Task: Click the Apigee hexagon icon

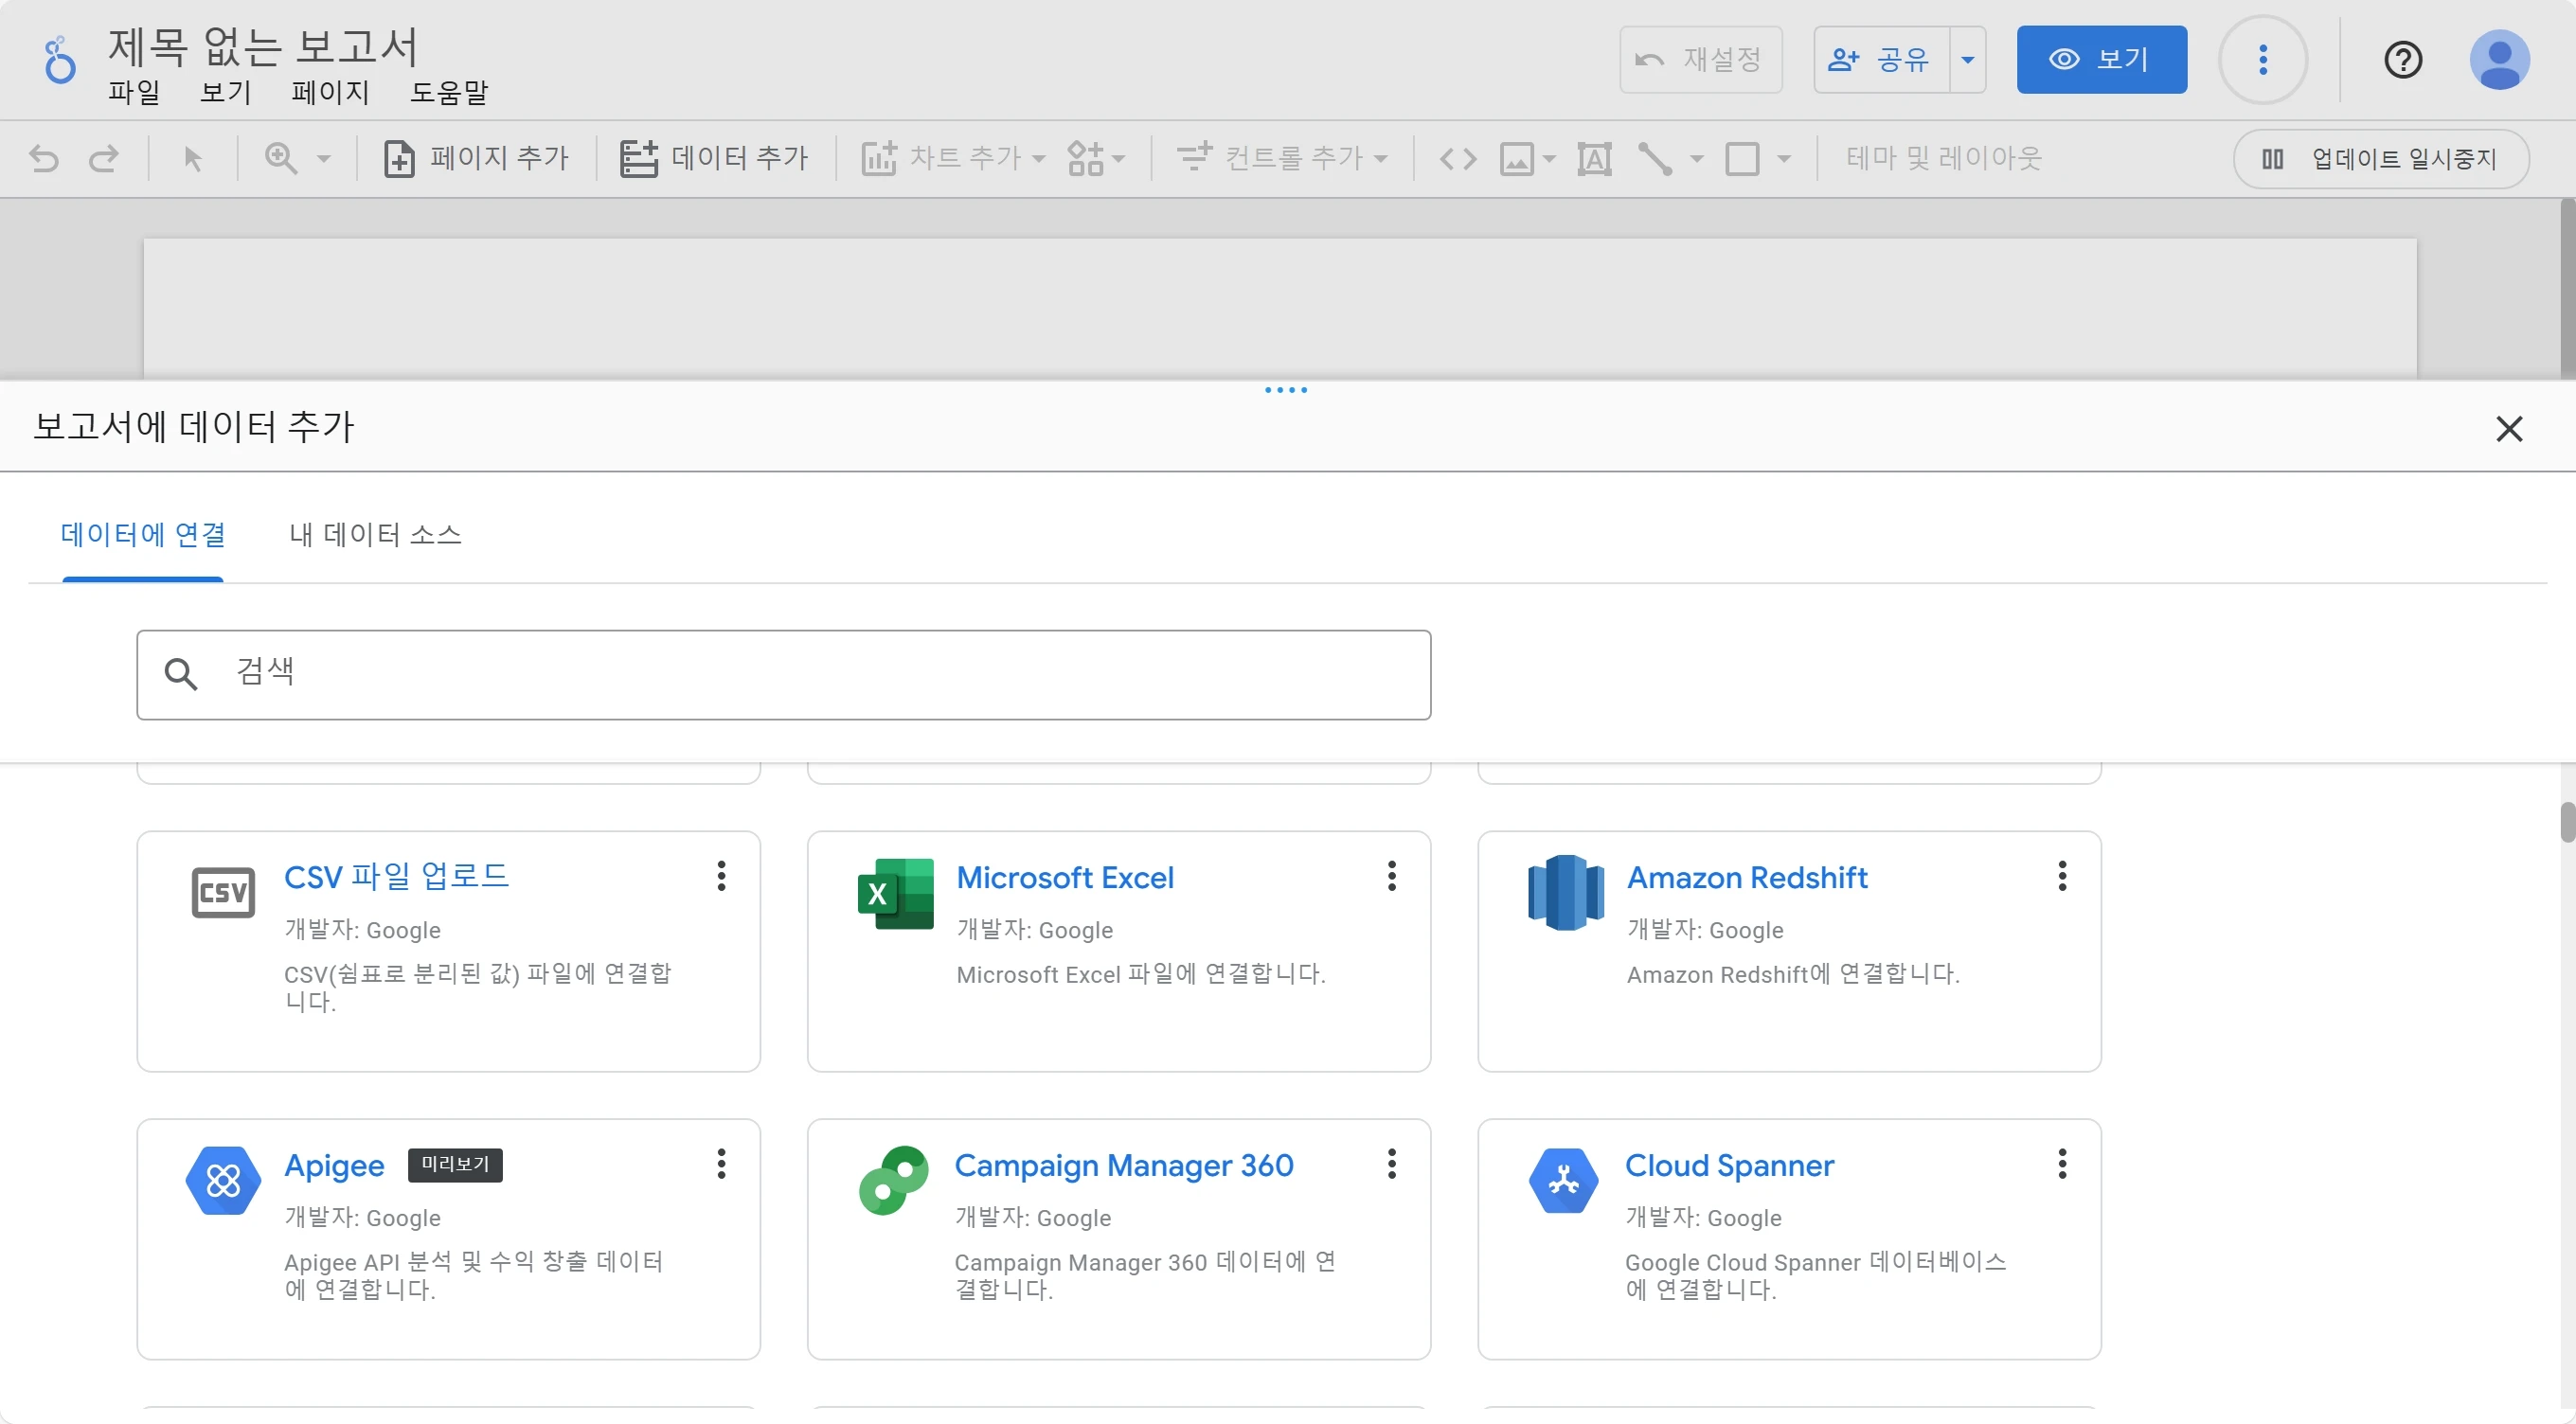Action: click(x=223, y=1180)
